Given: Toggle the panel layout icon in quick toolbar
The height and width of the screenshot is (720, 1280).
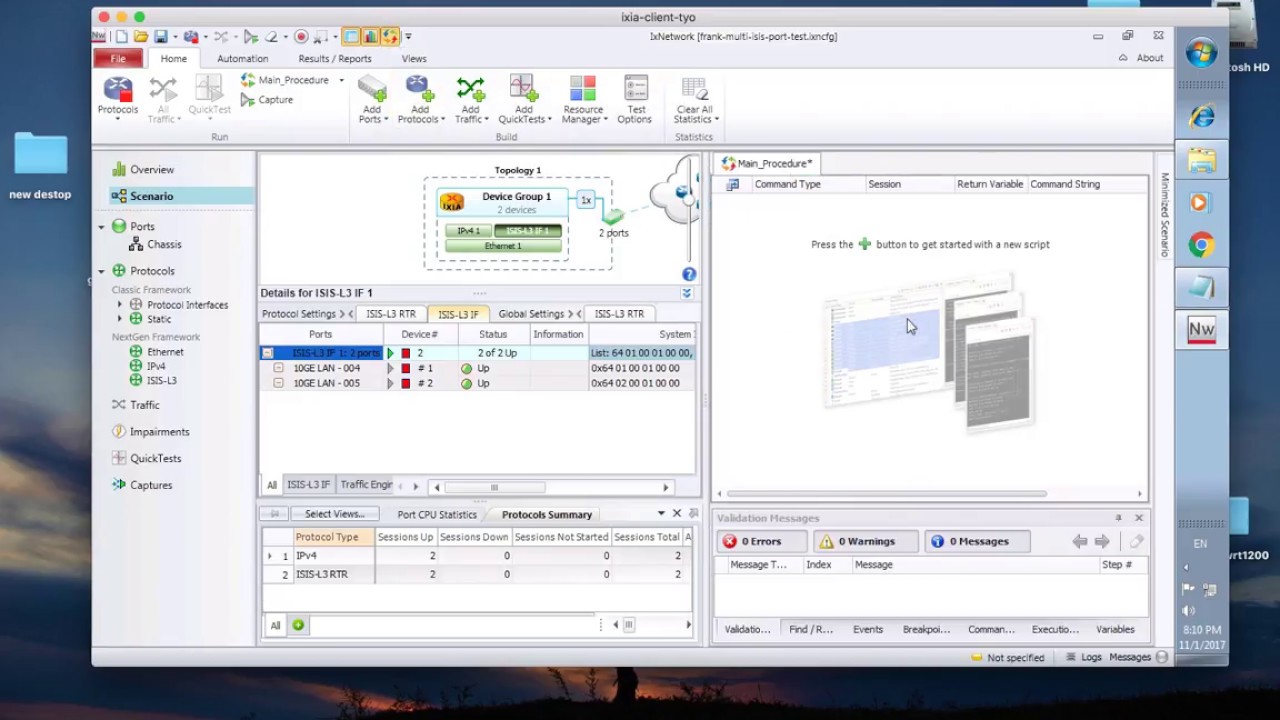Looking at the screenshot, I should click(x=351, y=37).
